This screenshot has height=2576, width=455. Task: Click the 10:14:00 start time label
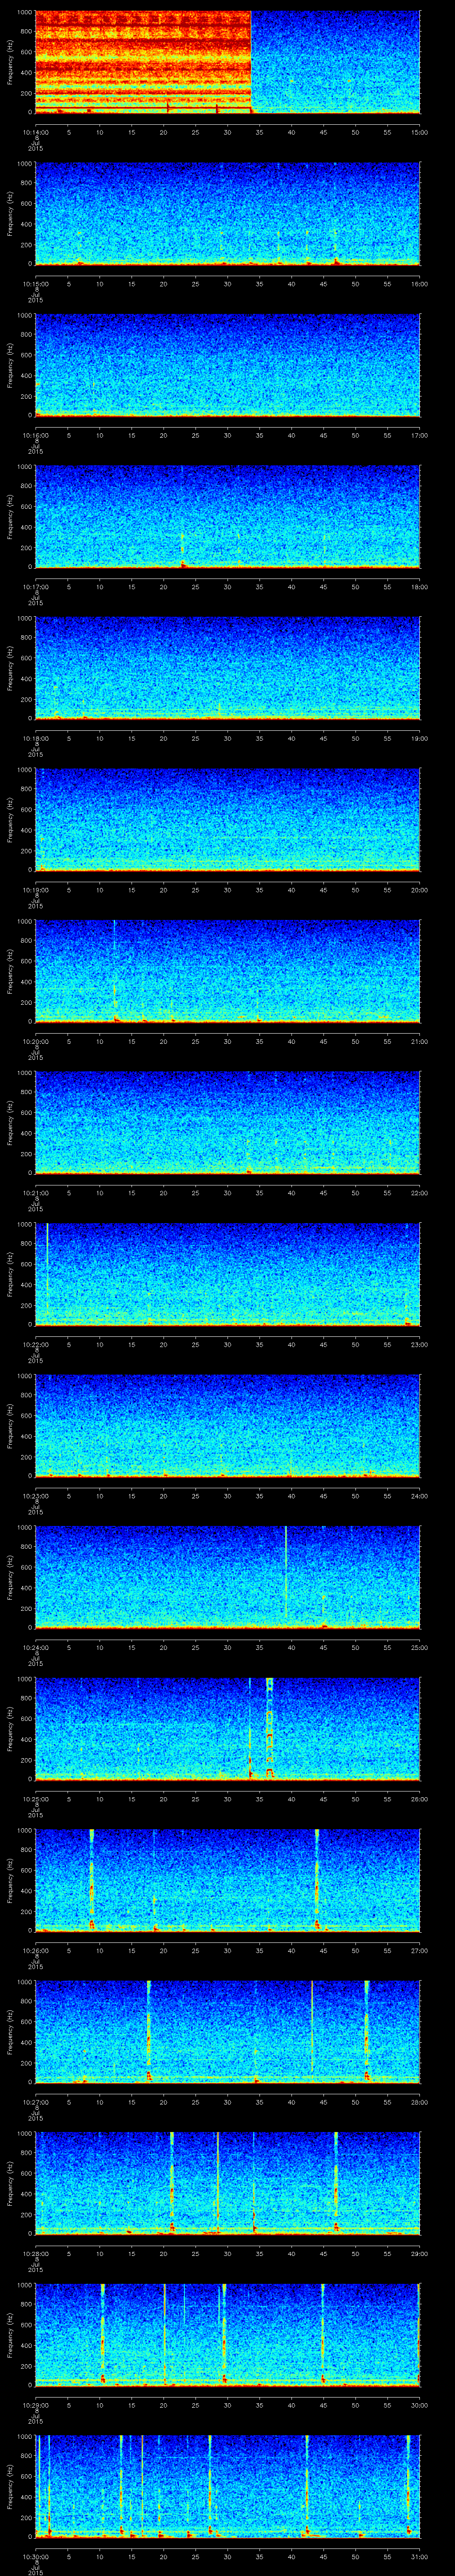(35, 132)
